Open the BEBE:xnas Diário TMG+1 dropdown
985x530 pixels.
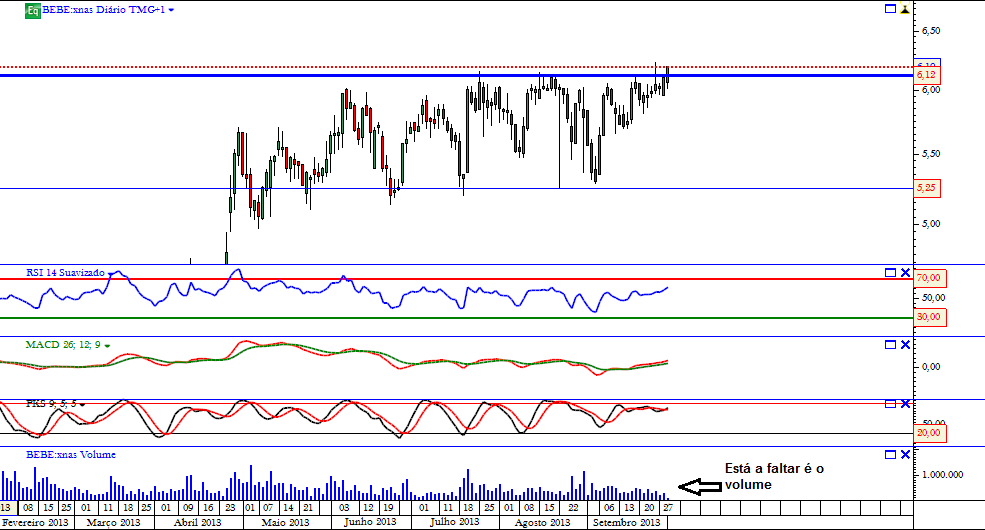171,10
